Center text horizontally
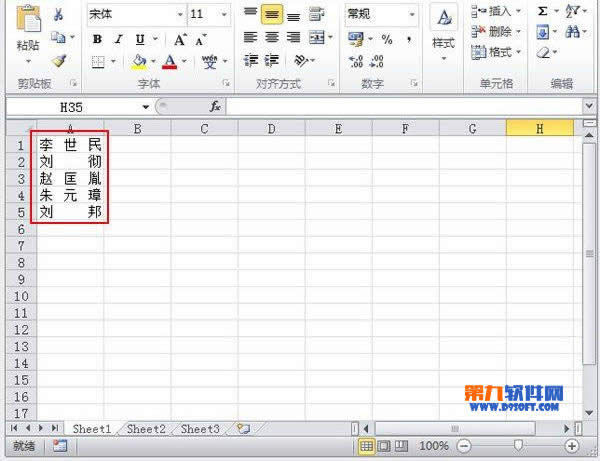 click(272, 37)
